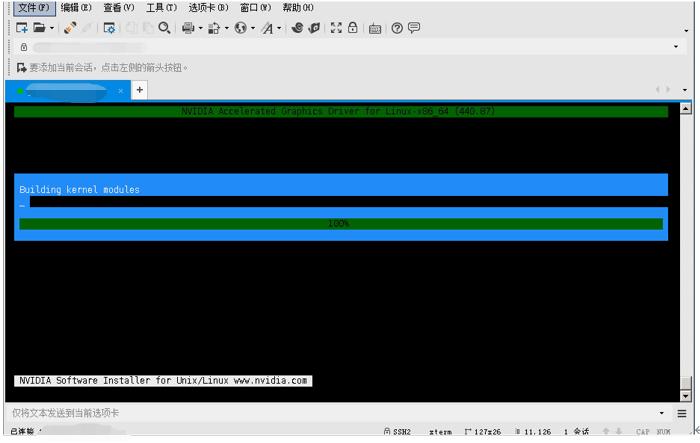Click the print icon in toolbar
The image size is (700, 443).
pyautogui.click(x=187, y=28)
